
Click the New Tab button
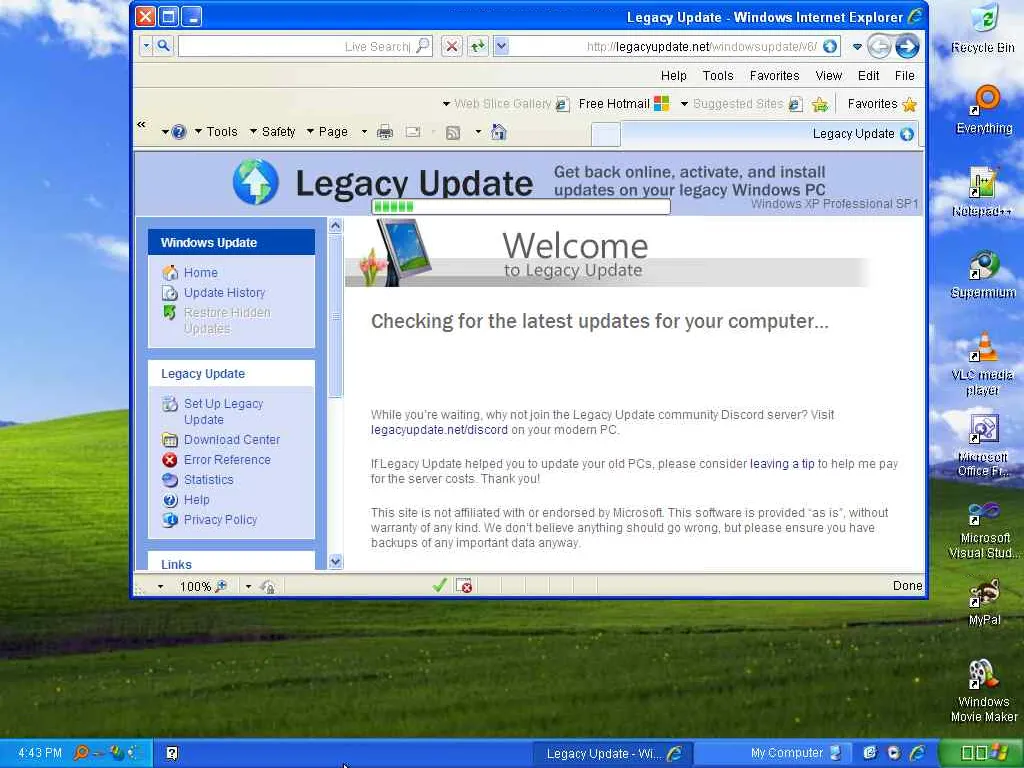click(x=605, y=135)
